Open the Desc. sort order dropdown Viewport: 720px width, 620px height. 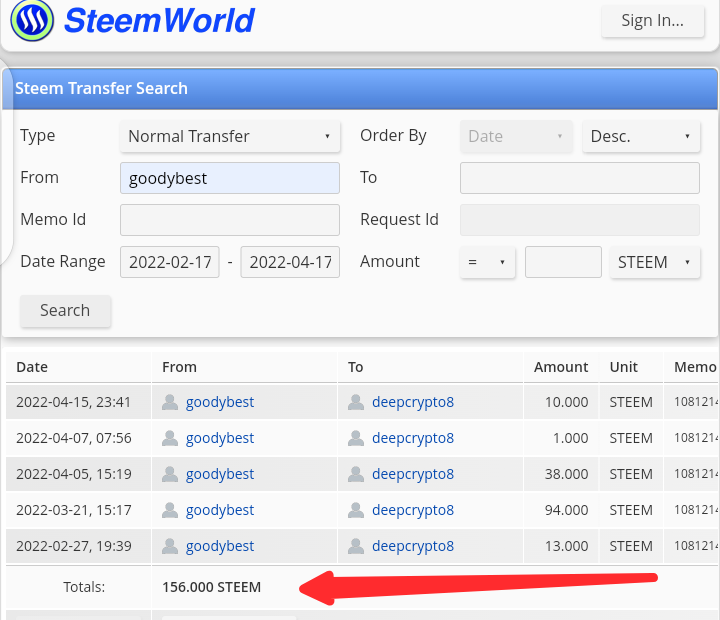(641, 136)
